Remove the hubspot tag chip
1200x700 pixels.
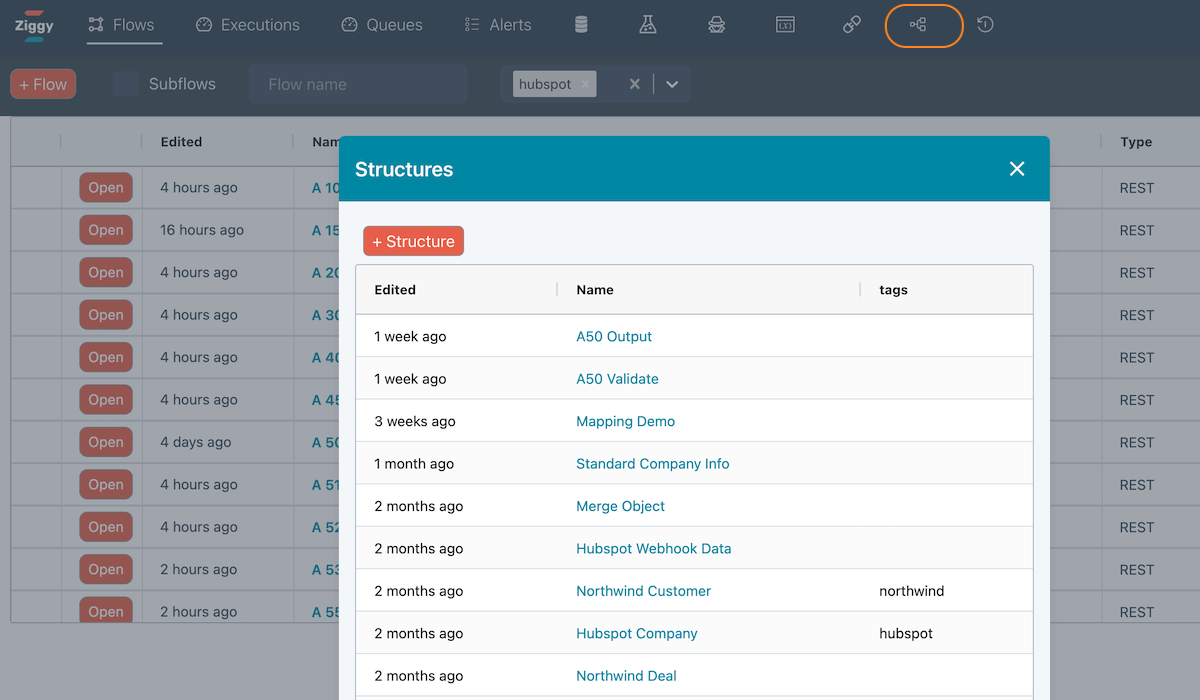[x=585, y=84]
